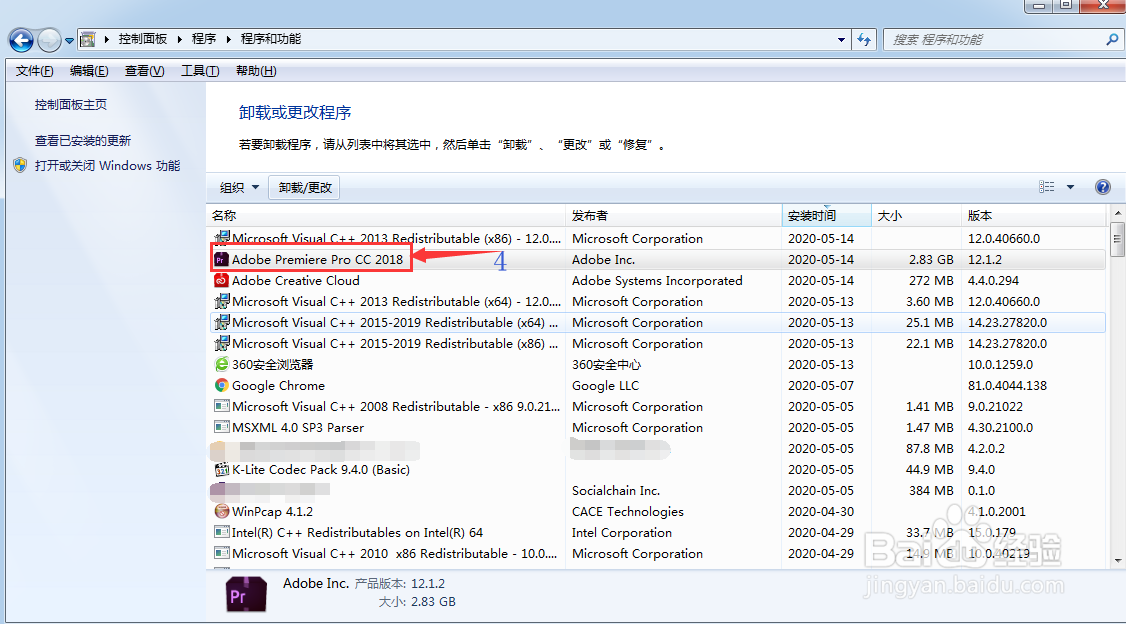Click the 360安全浏览器 icon
Viewport: 1126px width, 624px height.
[222, 364]
